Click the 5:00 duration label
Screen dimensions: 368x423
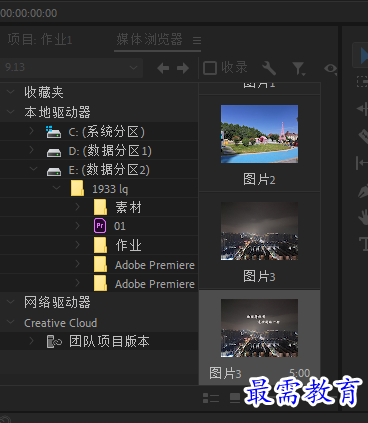(300, 373)
